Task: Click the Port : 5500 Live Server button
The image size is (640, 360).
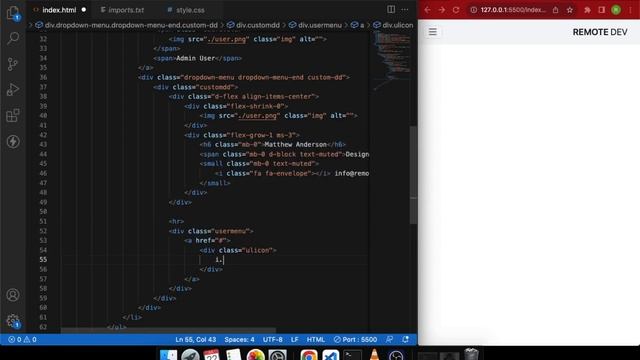Action: [x=355, y=339]
